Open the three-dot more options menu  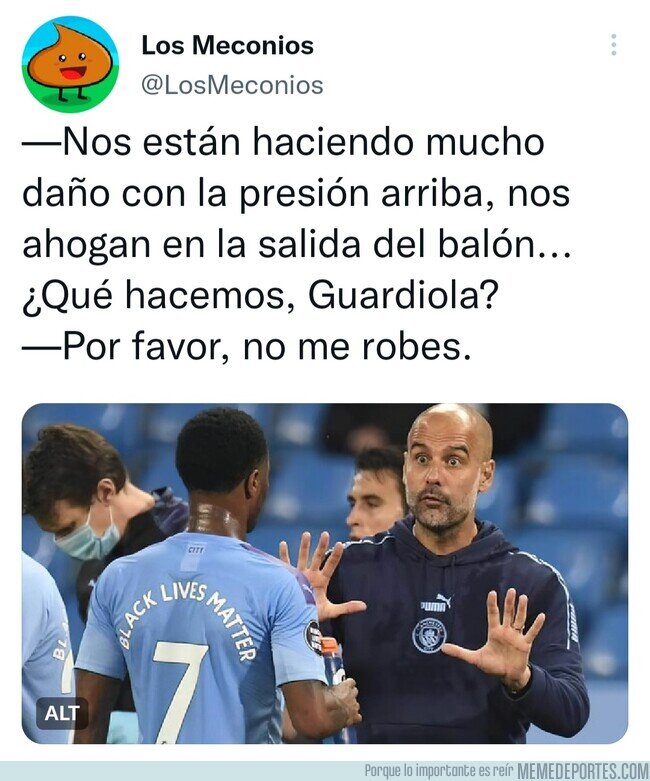tap(614, 45)
